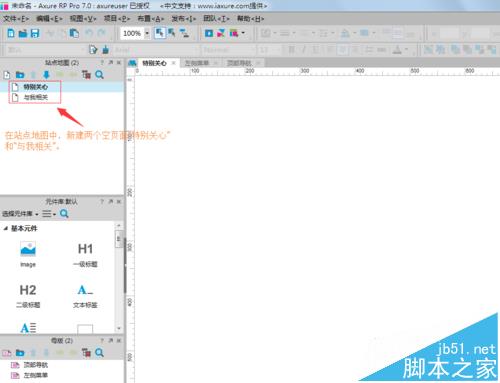This screenshot has height=383, width=500.
Task: Open the Help 帮助 menu
Action: 250,19
